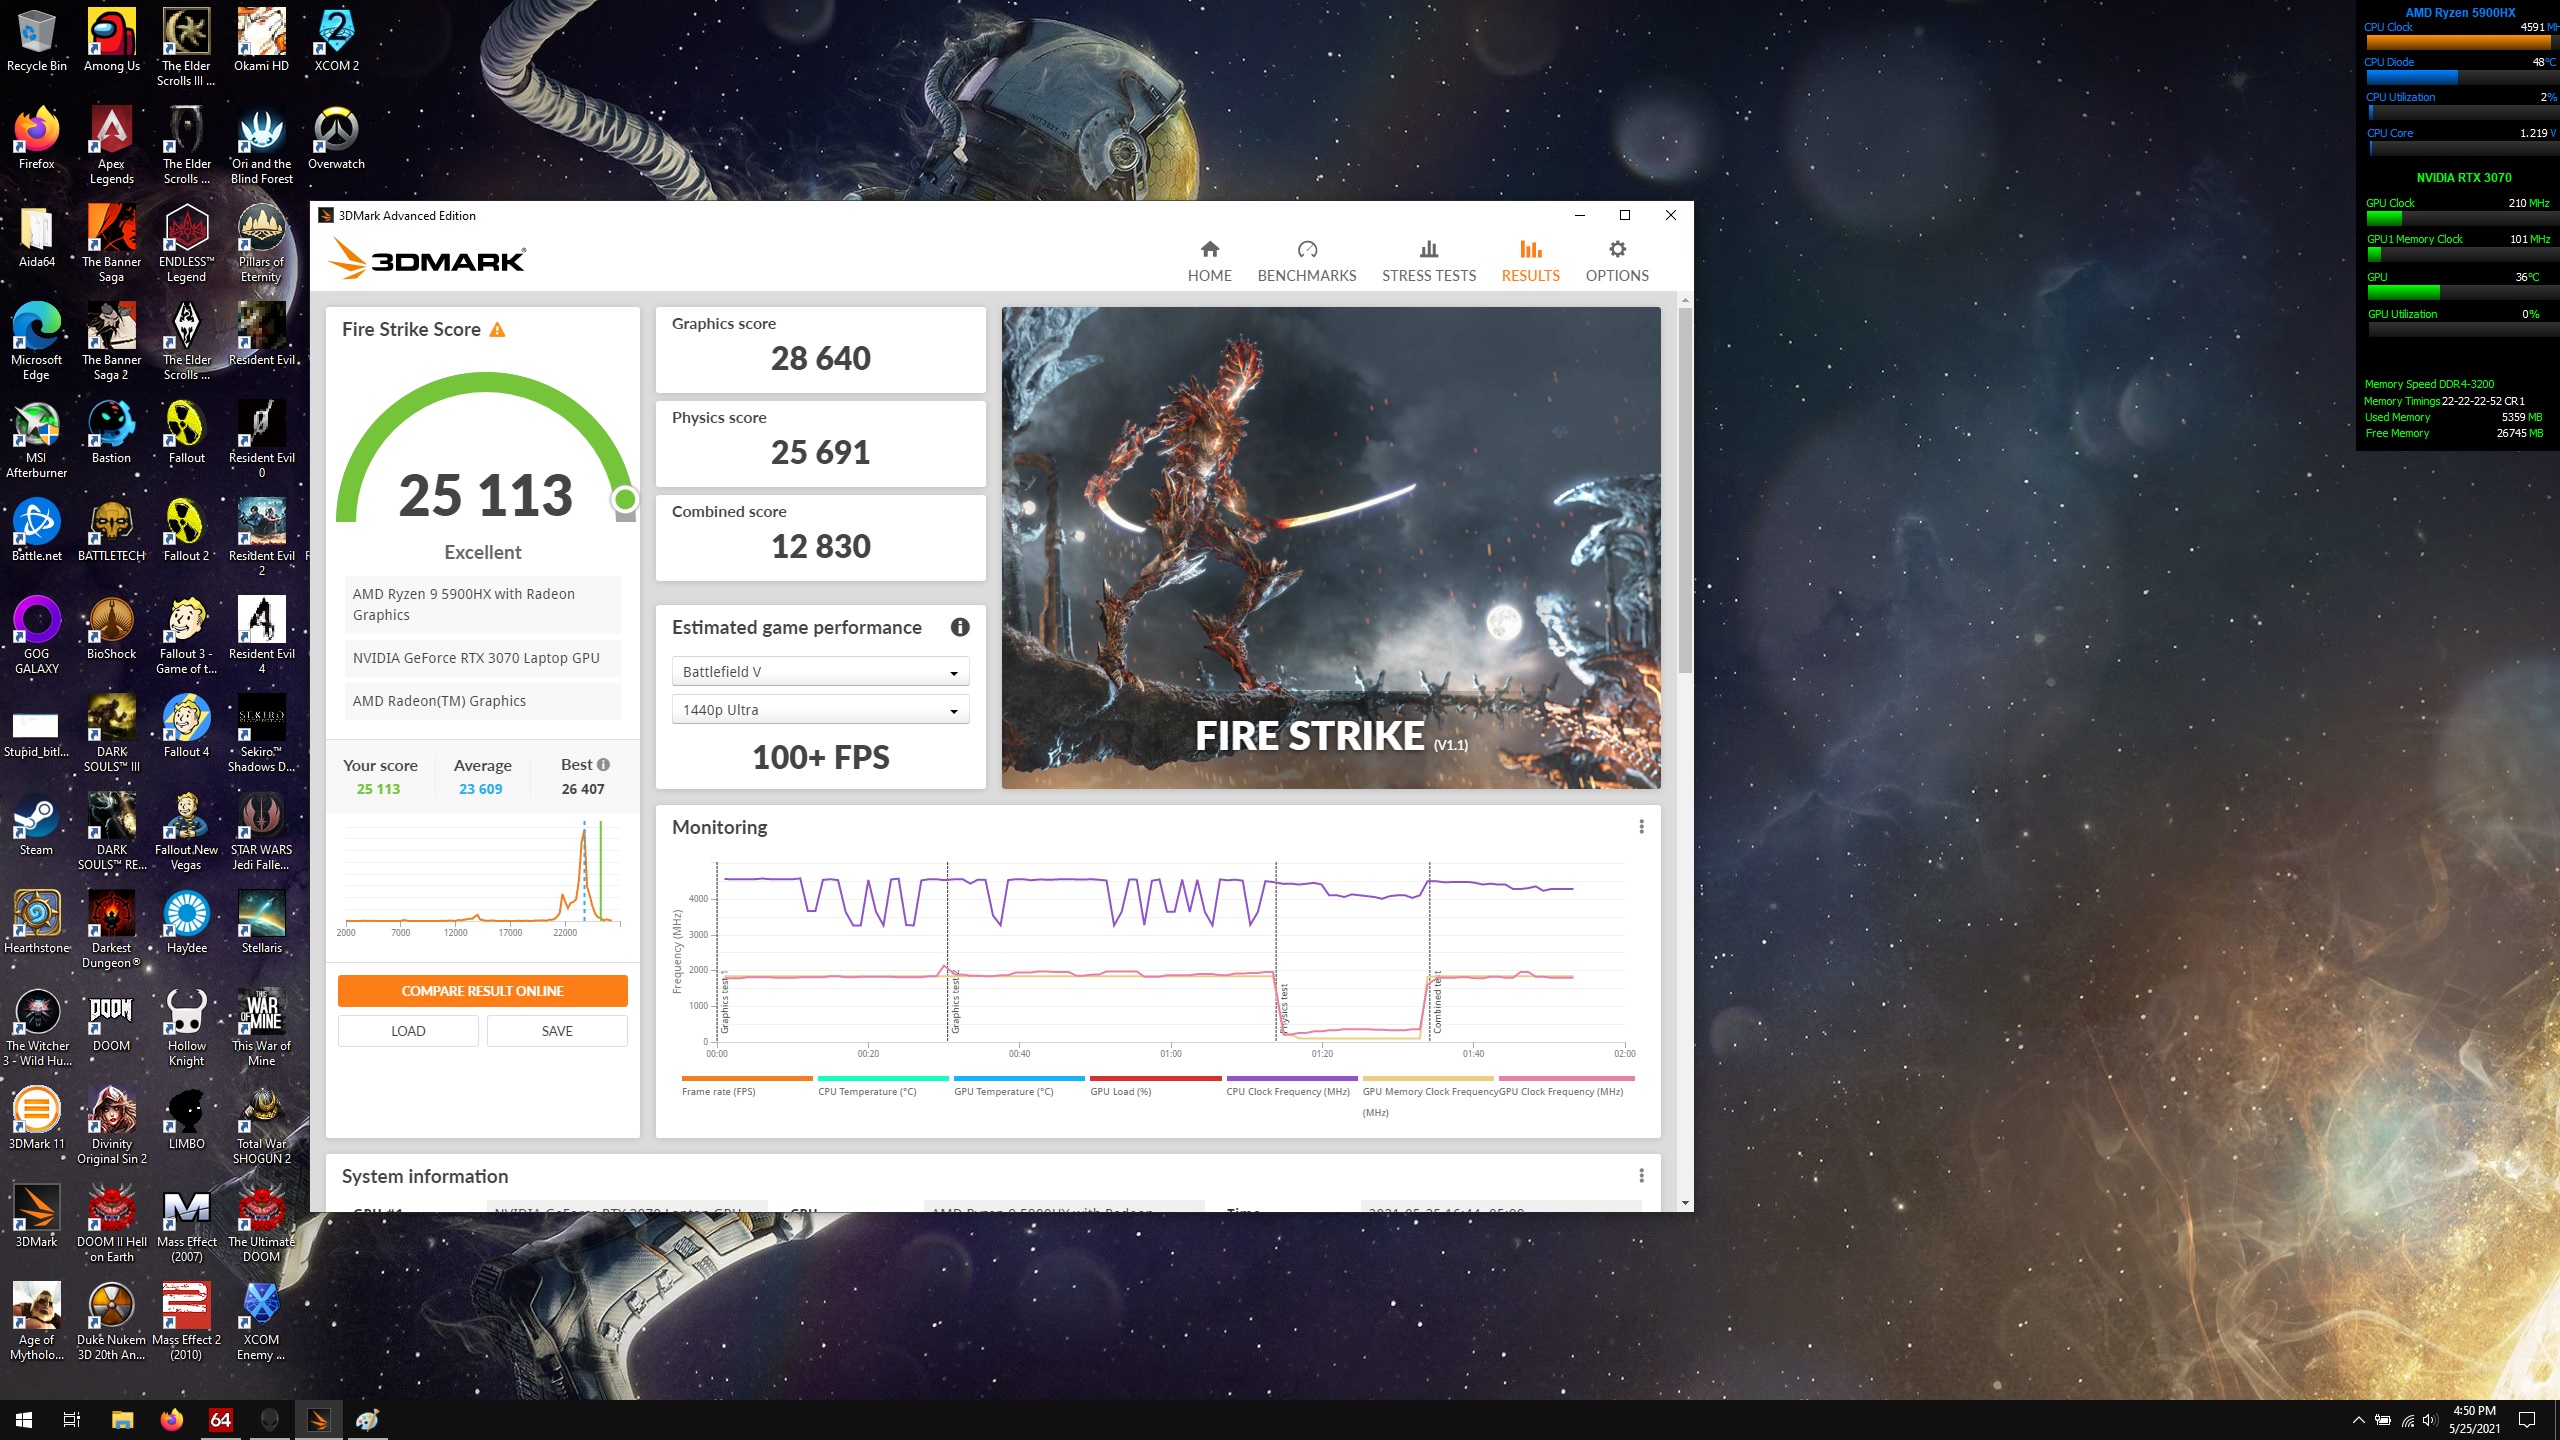Click the volume icon in system tray
The image size is (2560, 1440).
2430,1420
